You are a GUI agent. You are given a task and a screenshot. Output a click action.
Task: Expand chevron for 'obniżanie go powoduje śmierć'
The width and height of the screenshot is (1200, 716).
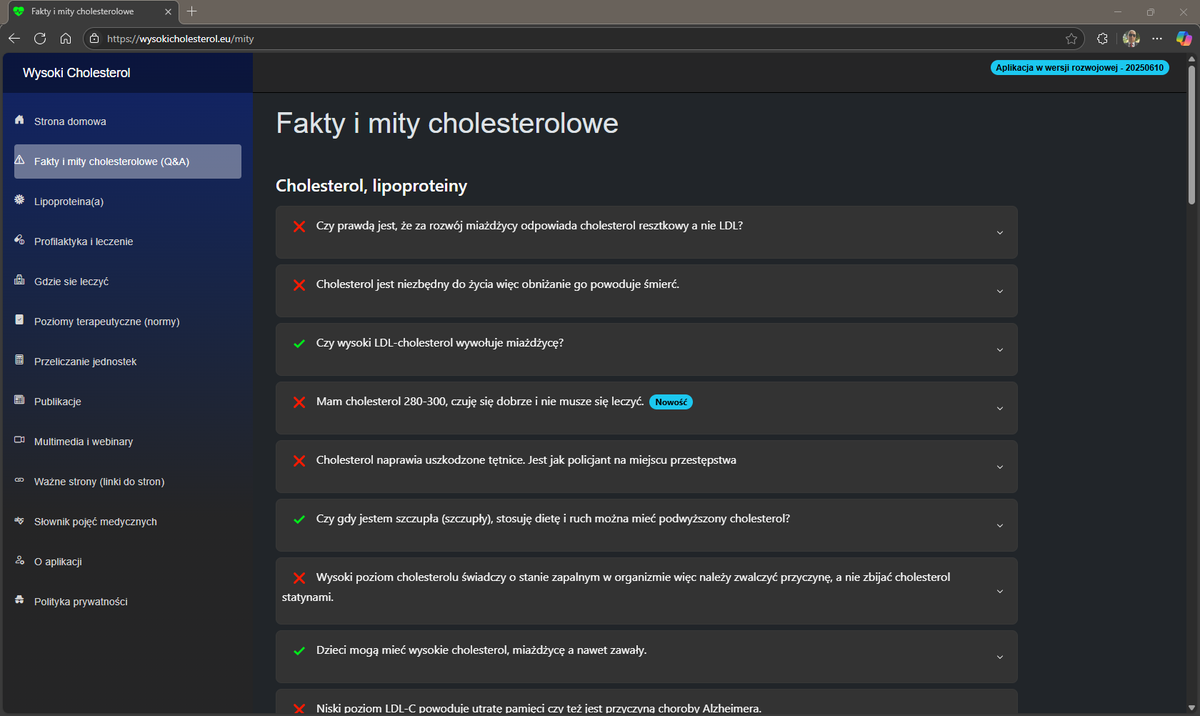[x=999, y=291]
